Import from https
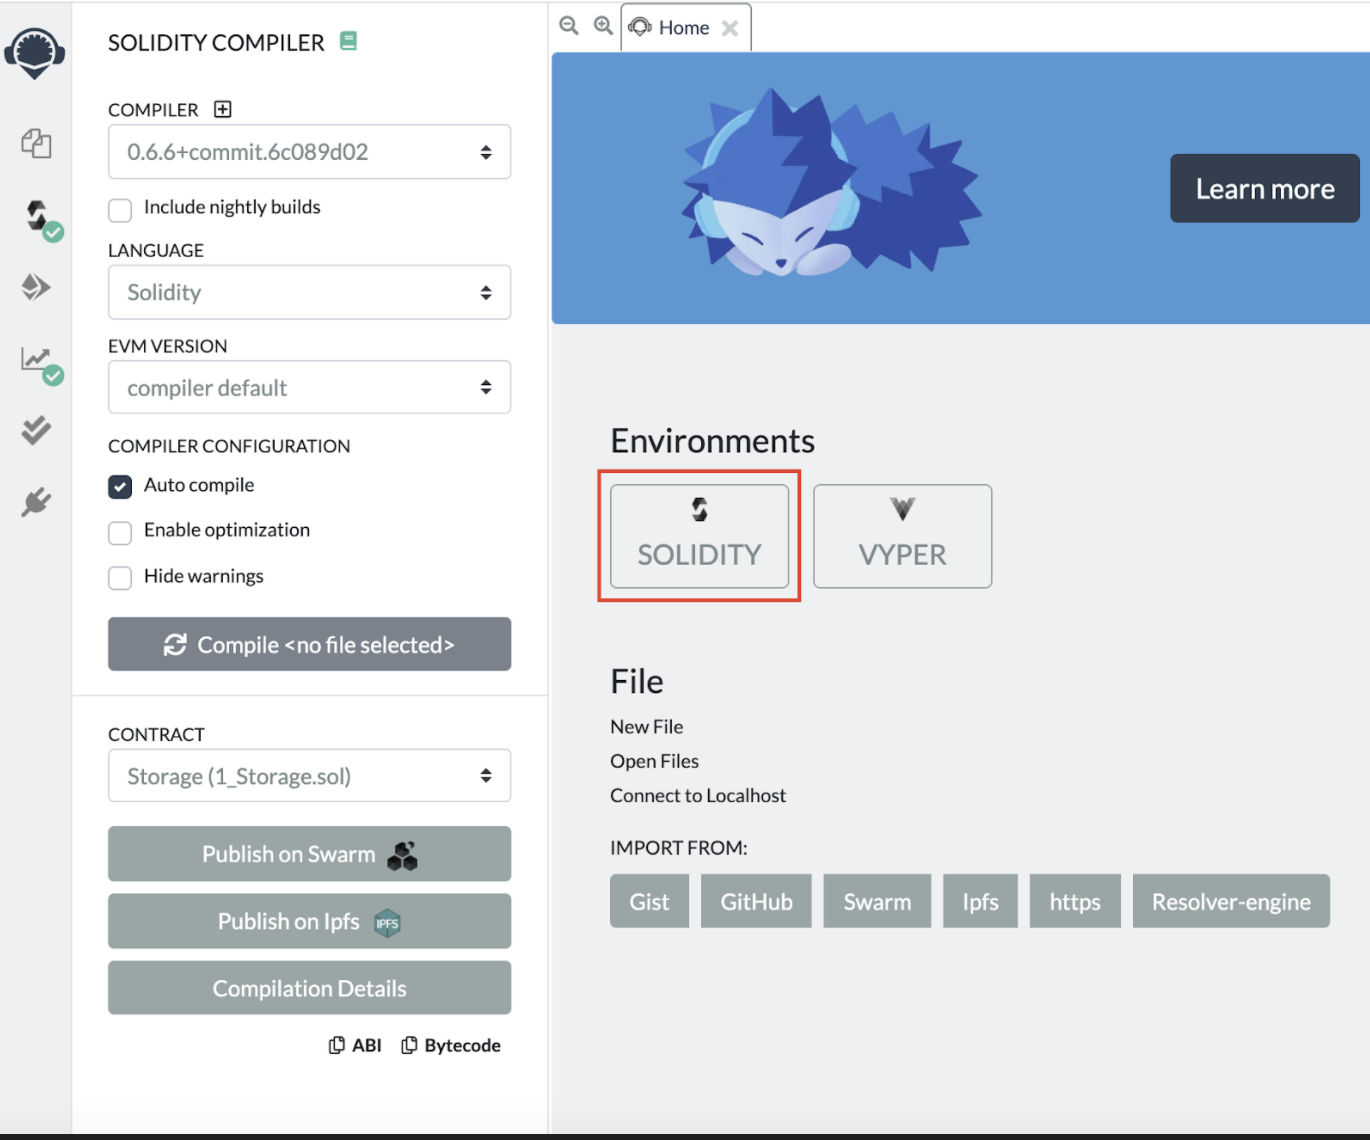 click(1075, 901)
